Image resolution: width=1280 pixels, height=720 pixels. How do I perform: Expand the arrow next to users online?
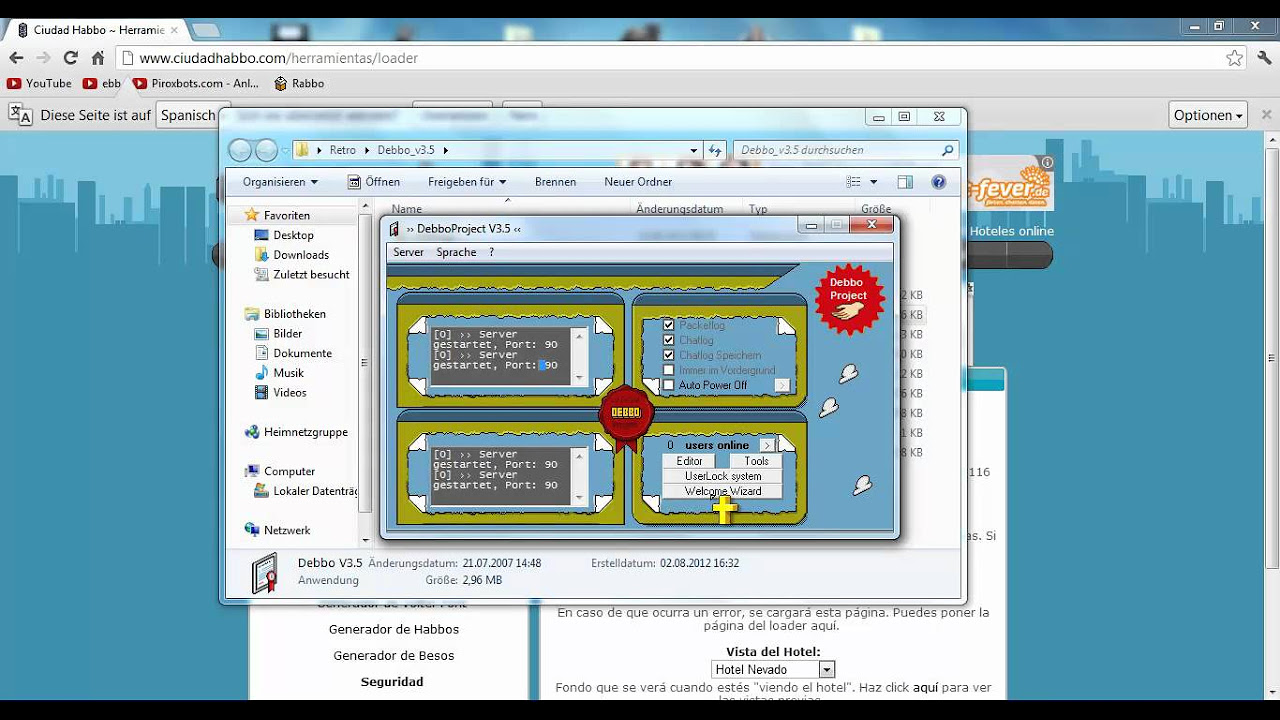[x=768, y=445]
